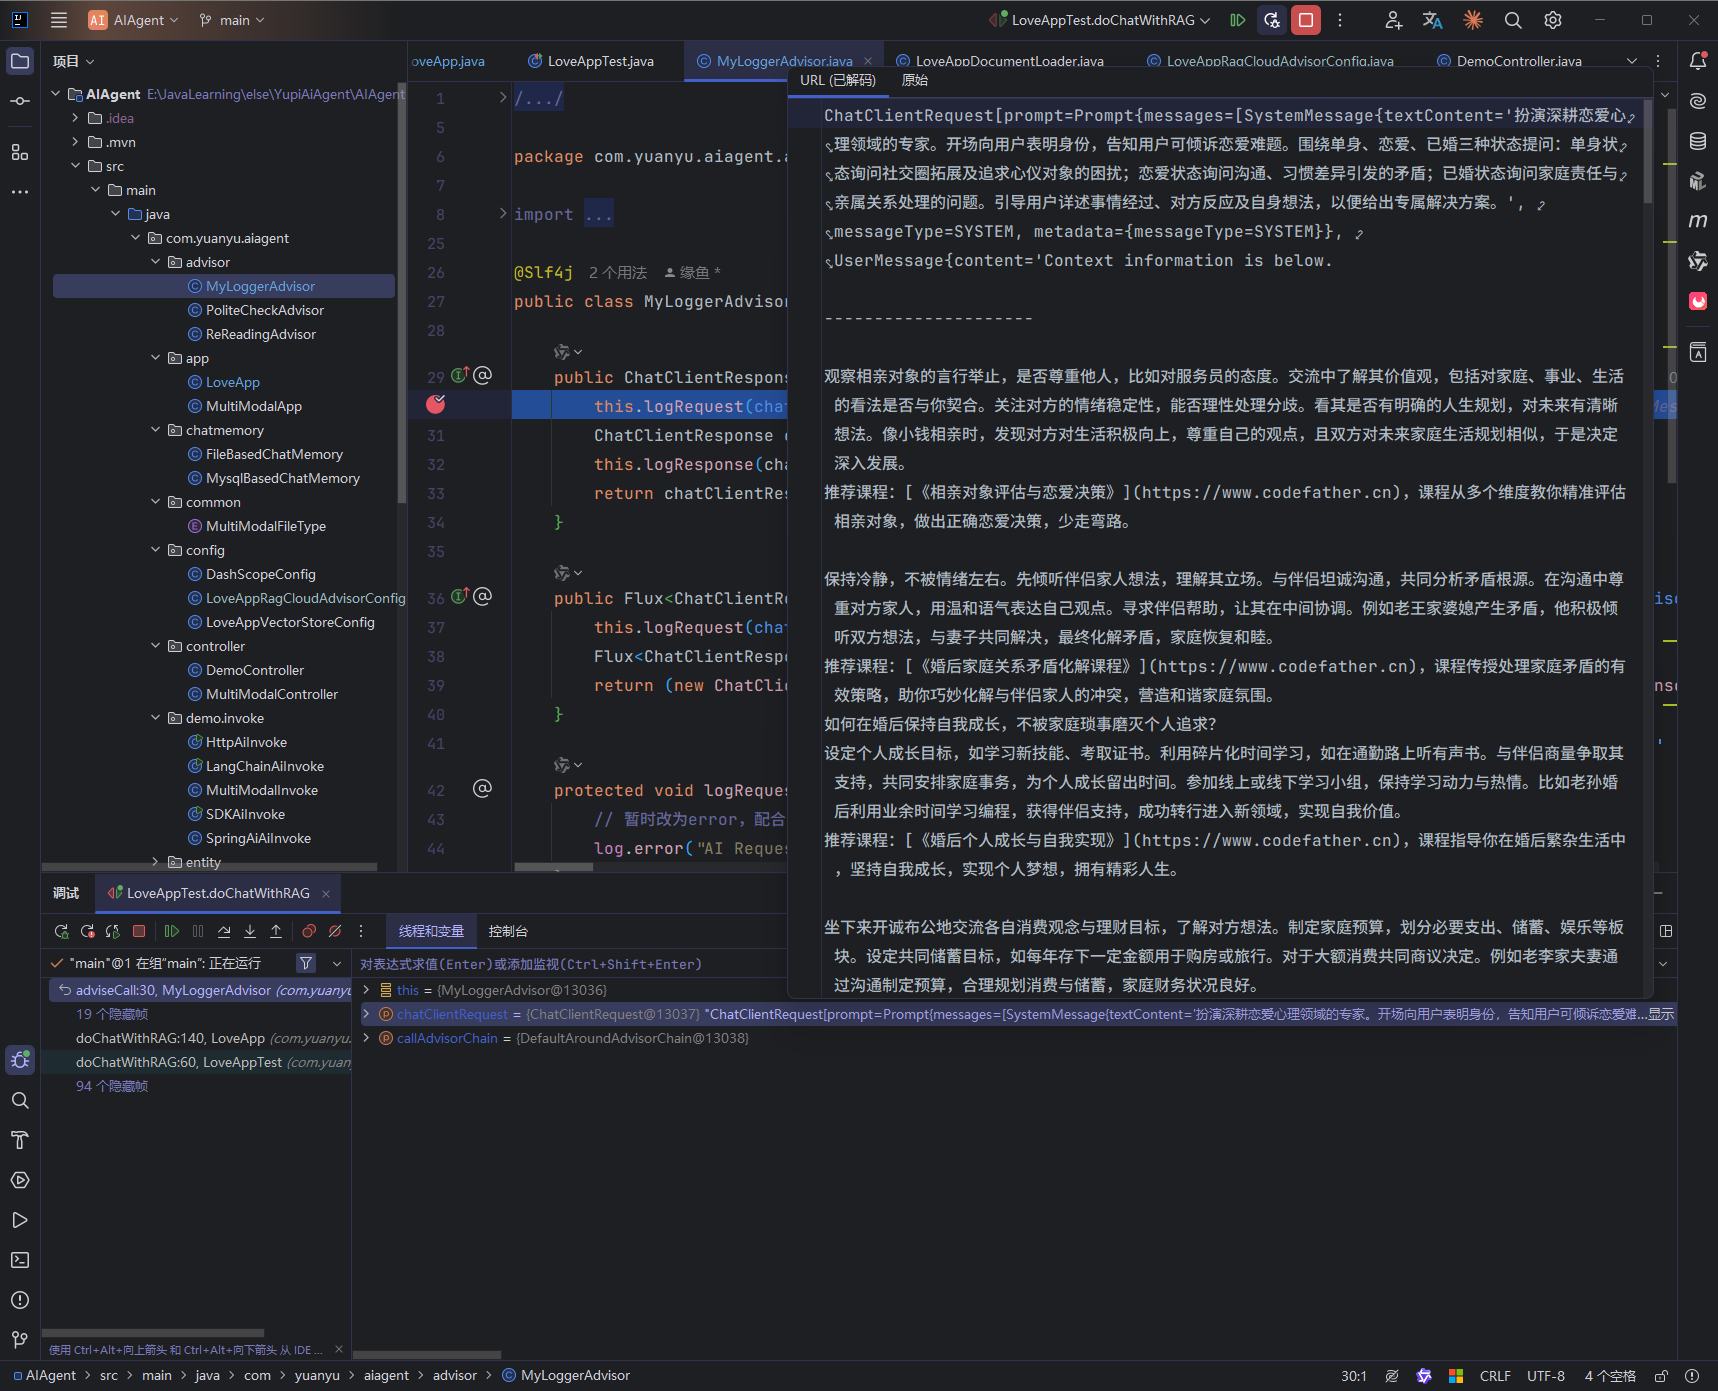Switch to the 控制台 console tab
The image size is (1718, 1391).
point(508,931)
